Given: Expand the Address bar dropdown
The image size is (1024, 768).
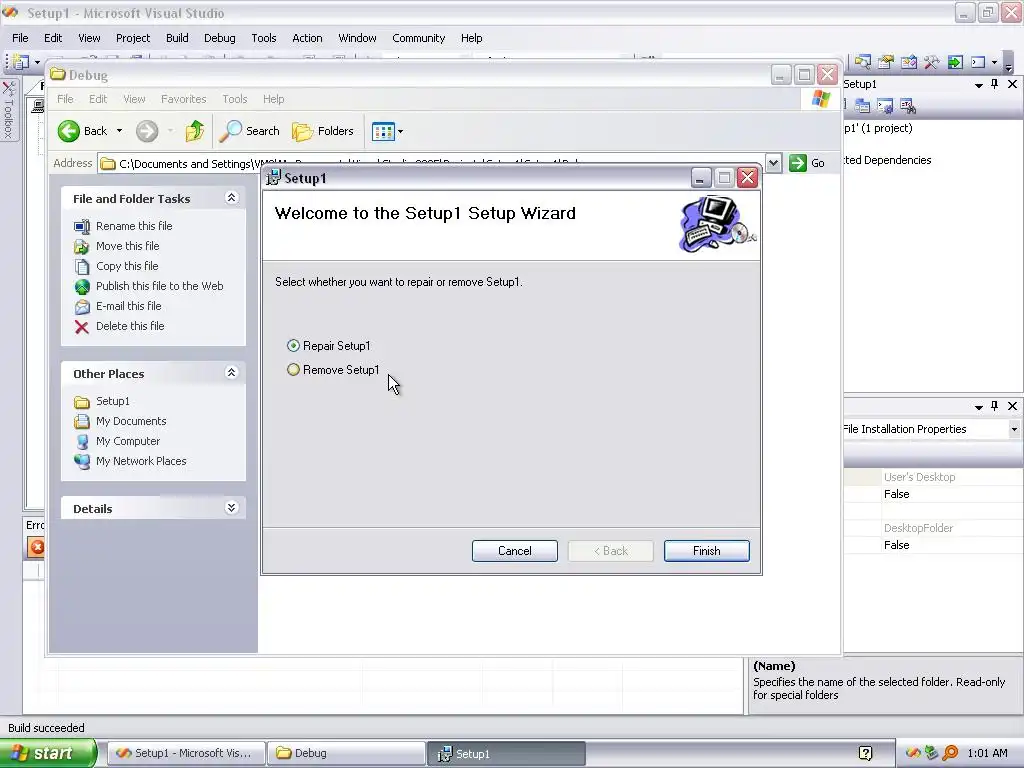Looking at the screenshot, I should [x=773, y=163].
